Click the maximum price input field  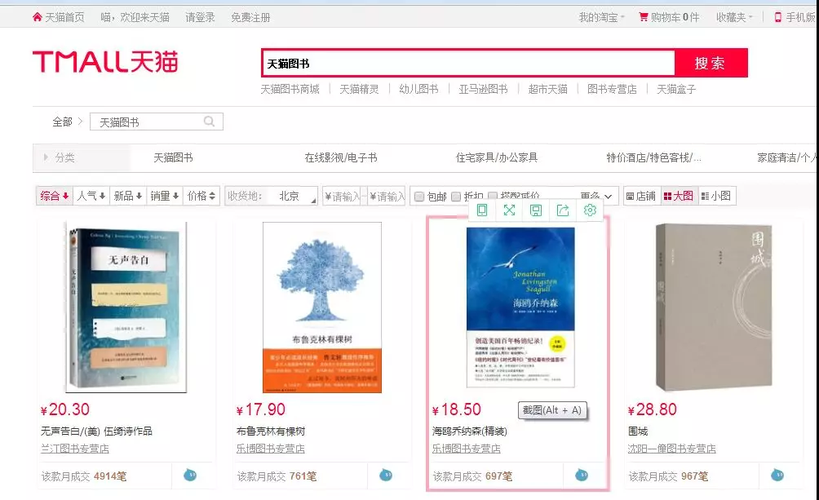coord(387,196)
